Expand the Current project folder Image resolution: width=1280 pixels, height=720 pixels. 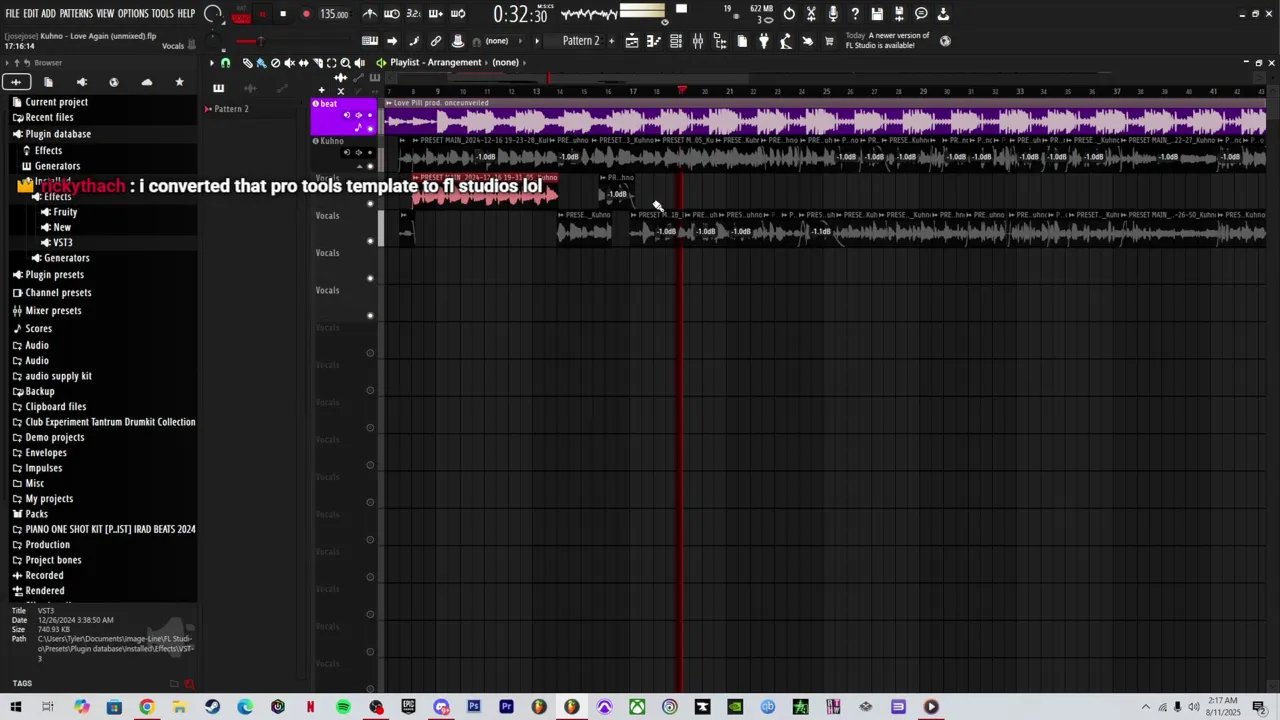pos(56,102)
